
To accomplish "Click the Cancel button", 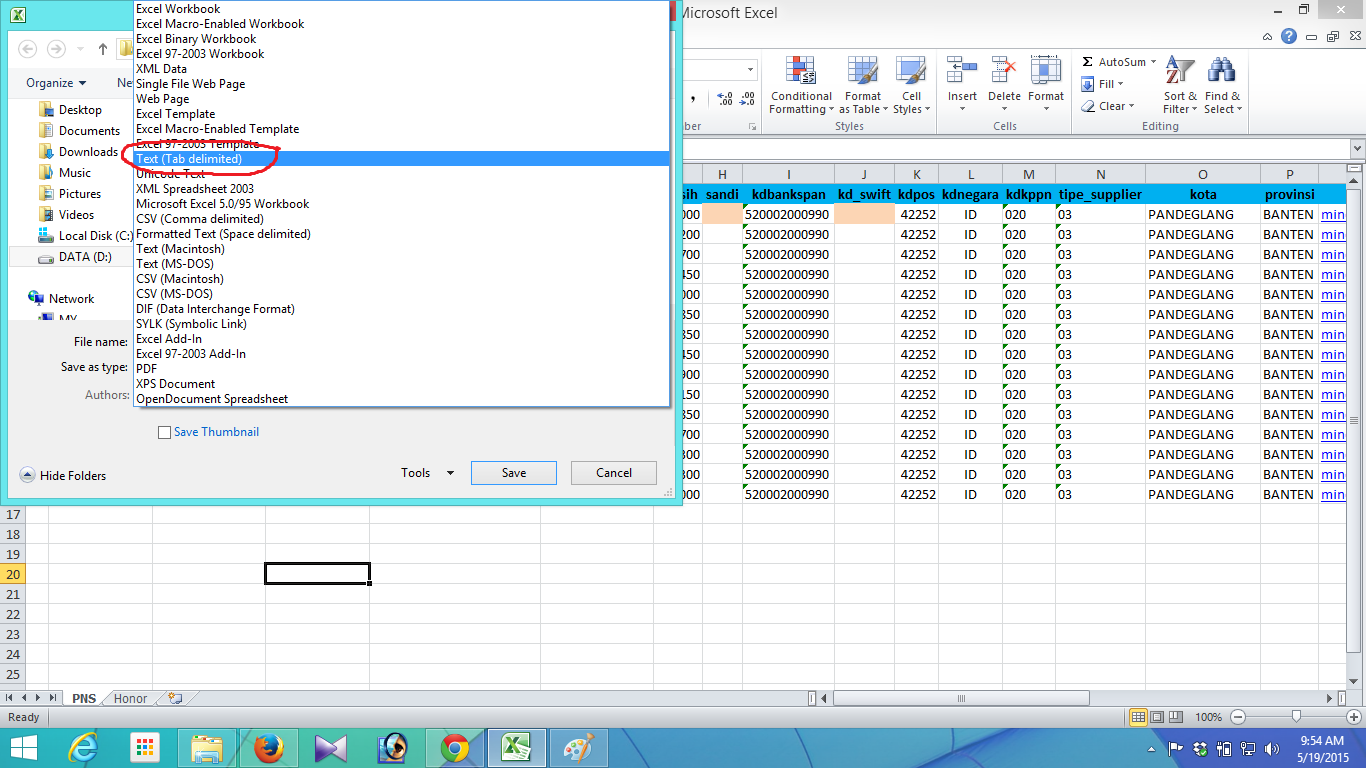I will click(x=614, y=473).
